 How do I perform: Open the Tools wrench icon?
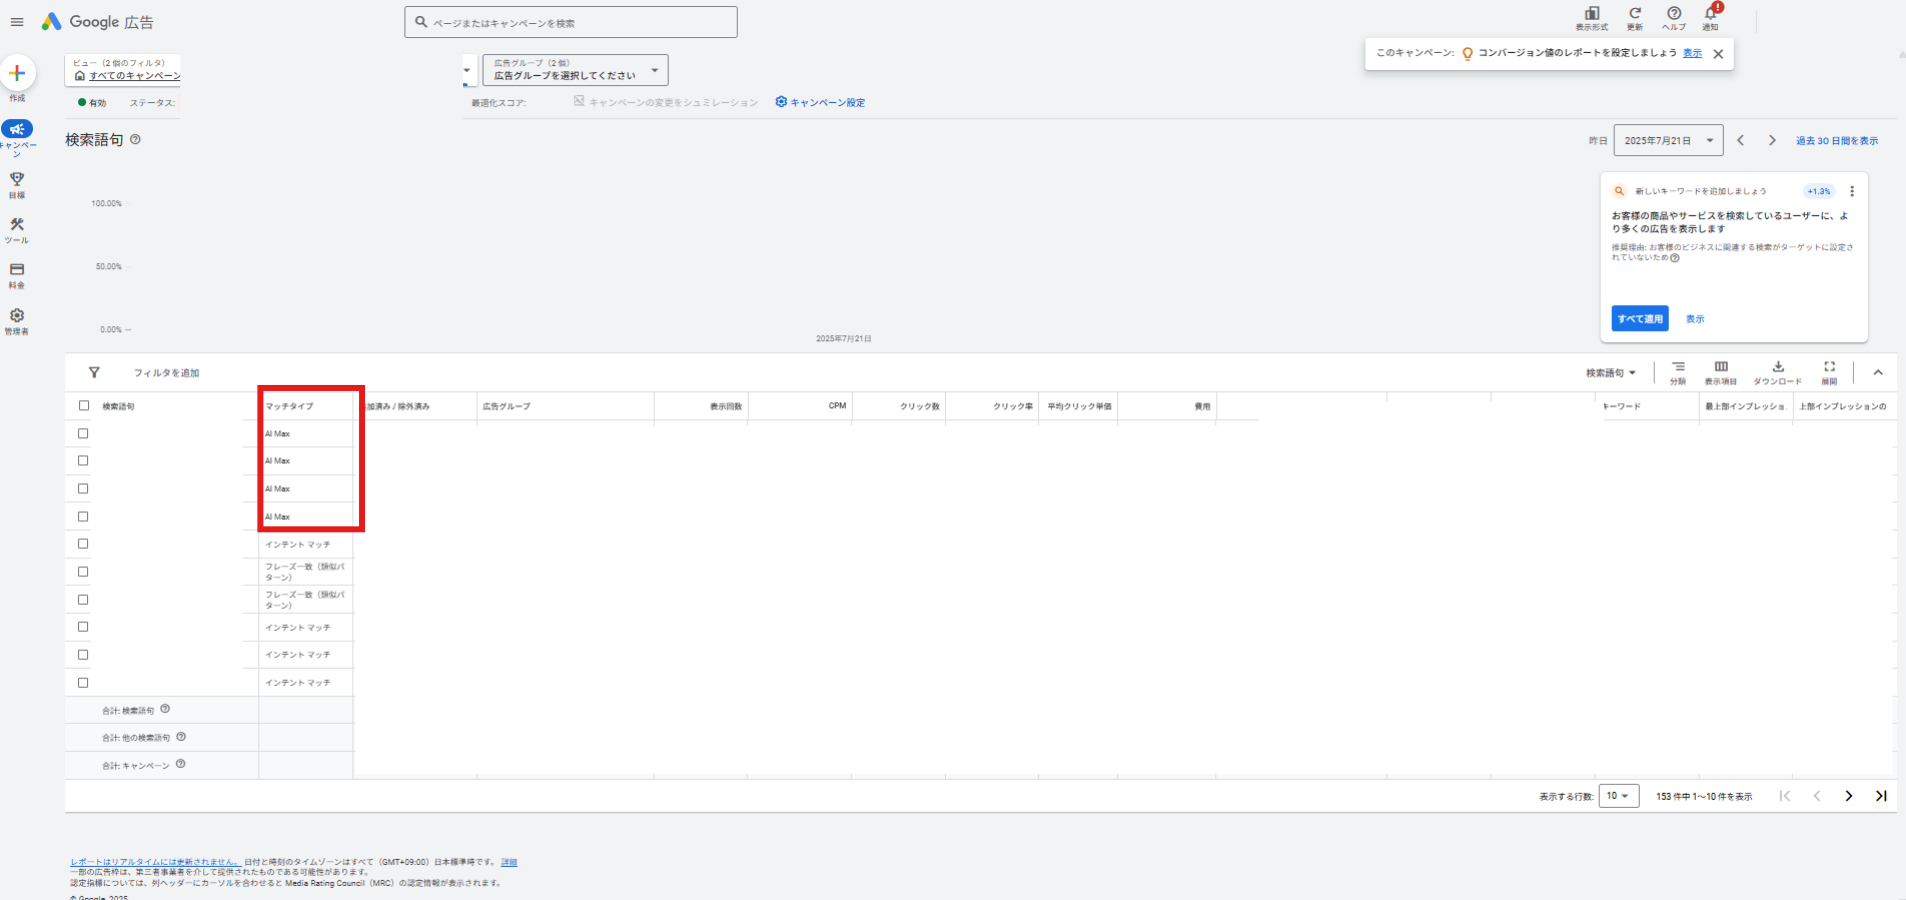click(17, 225)
